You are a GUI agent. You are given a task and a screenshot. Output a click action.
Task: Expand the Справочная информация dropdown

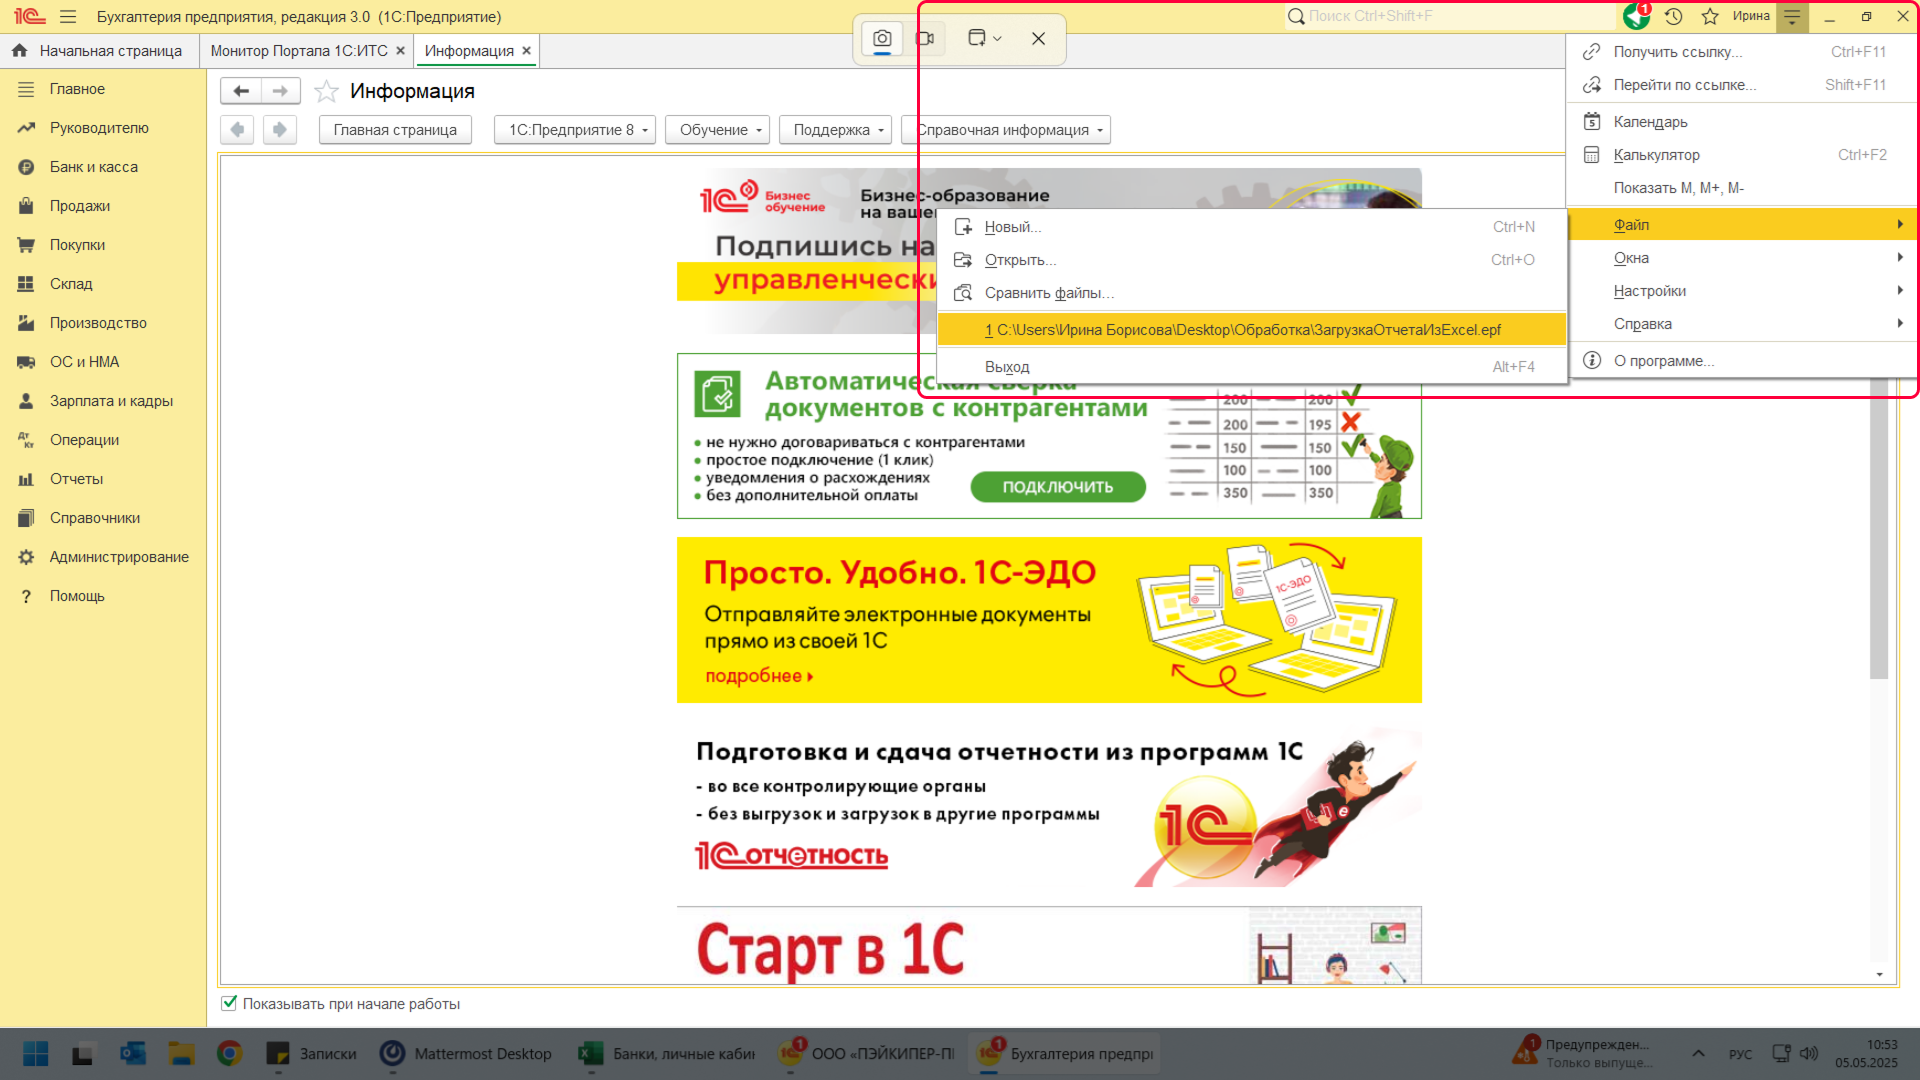(x=1006, y=130)
